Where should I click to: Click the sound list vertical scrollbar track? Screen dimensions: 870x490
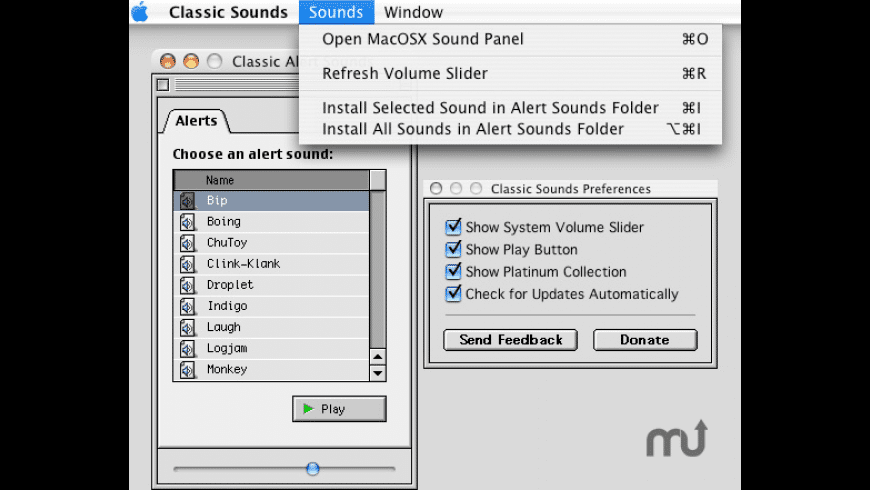pos(378,269)
